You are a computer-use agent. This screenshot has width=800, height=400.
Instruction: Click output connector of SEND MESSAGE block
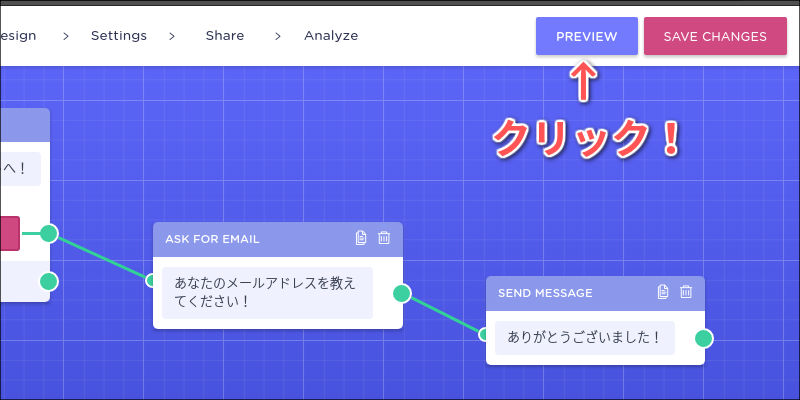[704, 338]
